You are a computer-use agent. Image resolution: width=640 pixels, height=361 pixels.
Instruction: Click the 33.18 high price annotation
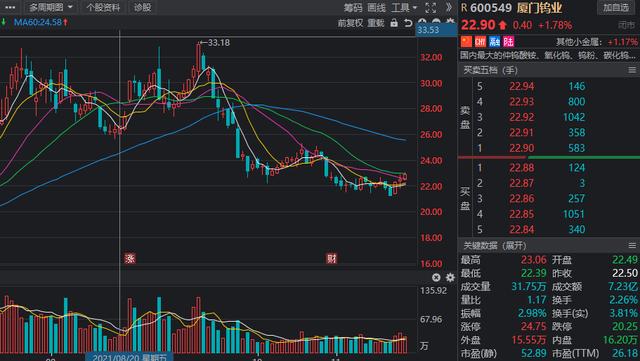tap(218, 42)
